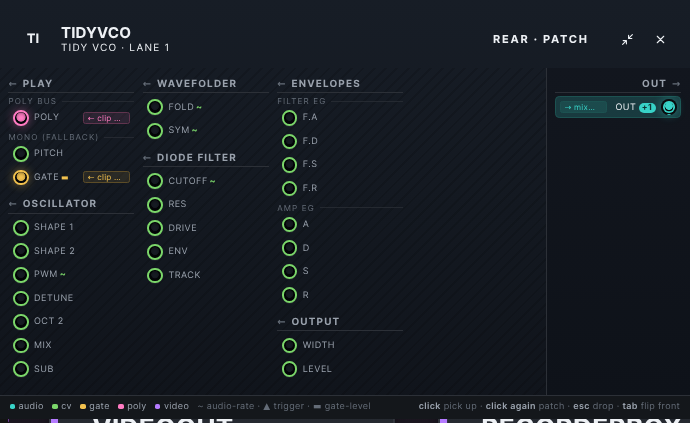Image resolution: width=690 pixels, height=423 pixels.
Task: Toggle the SUB oscillator jack
Action: [x=21, y=369]
